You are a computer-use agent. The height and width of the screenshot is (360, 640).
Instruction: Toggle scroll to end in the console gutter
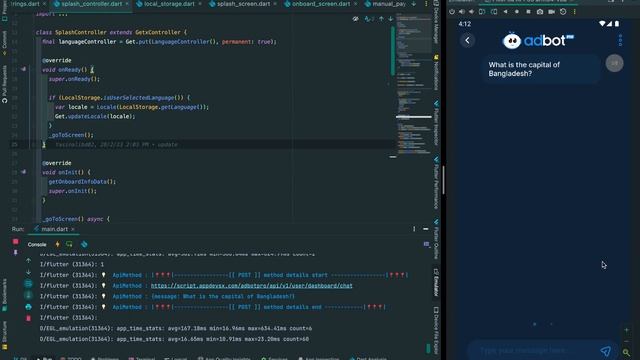pyautogui.click(x=28, y=295)
